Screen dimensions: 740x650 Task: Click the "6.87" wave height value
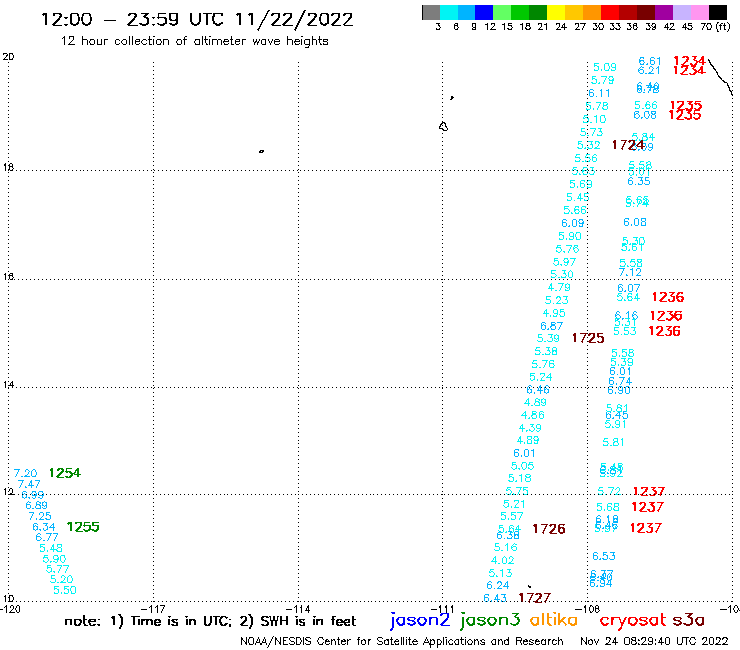(552, 326)
